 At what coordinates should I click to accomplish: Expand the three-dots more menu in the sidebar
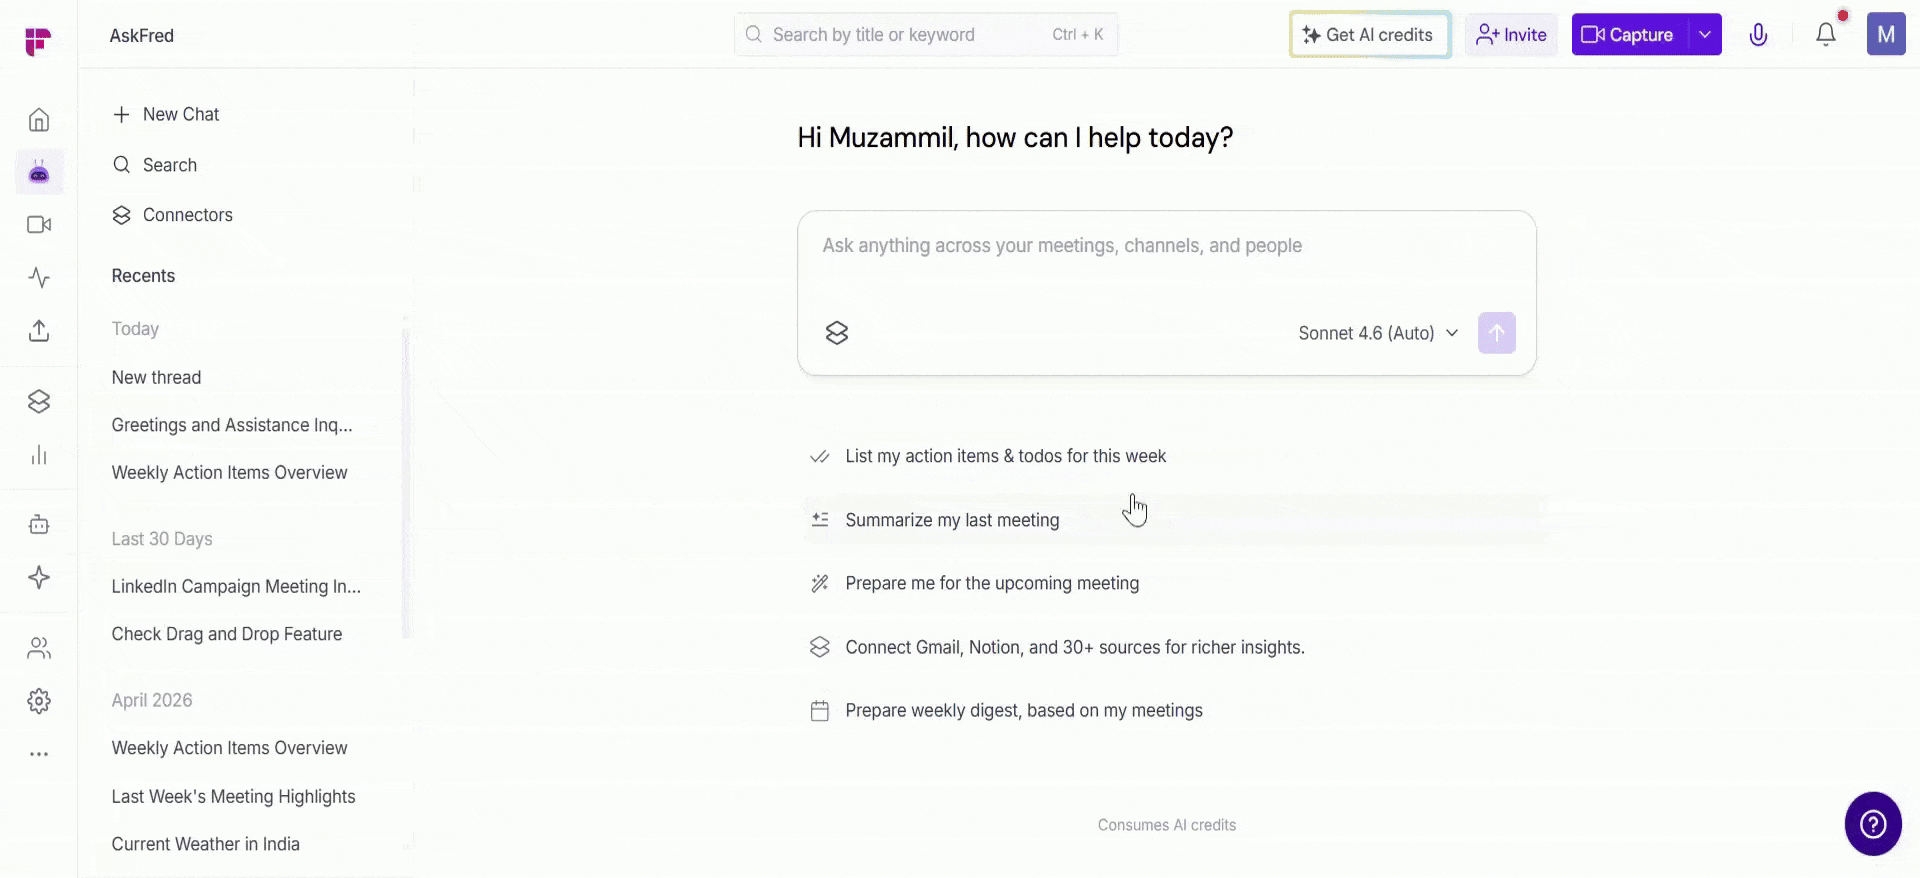click(39, 754)
